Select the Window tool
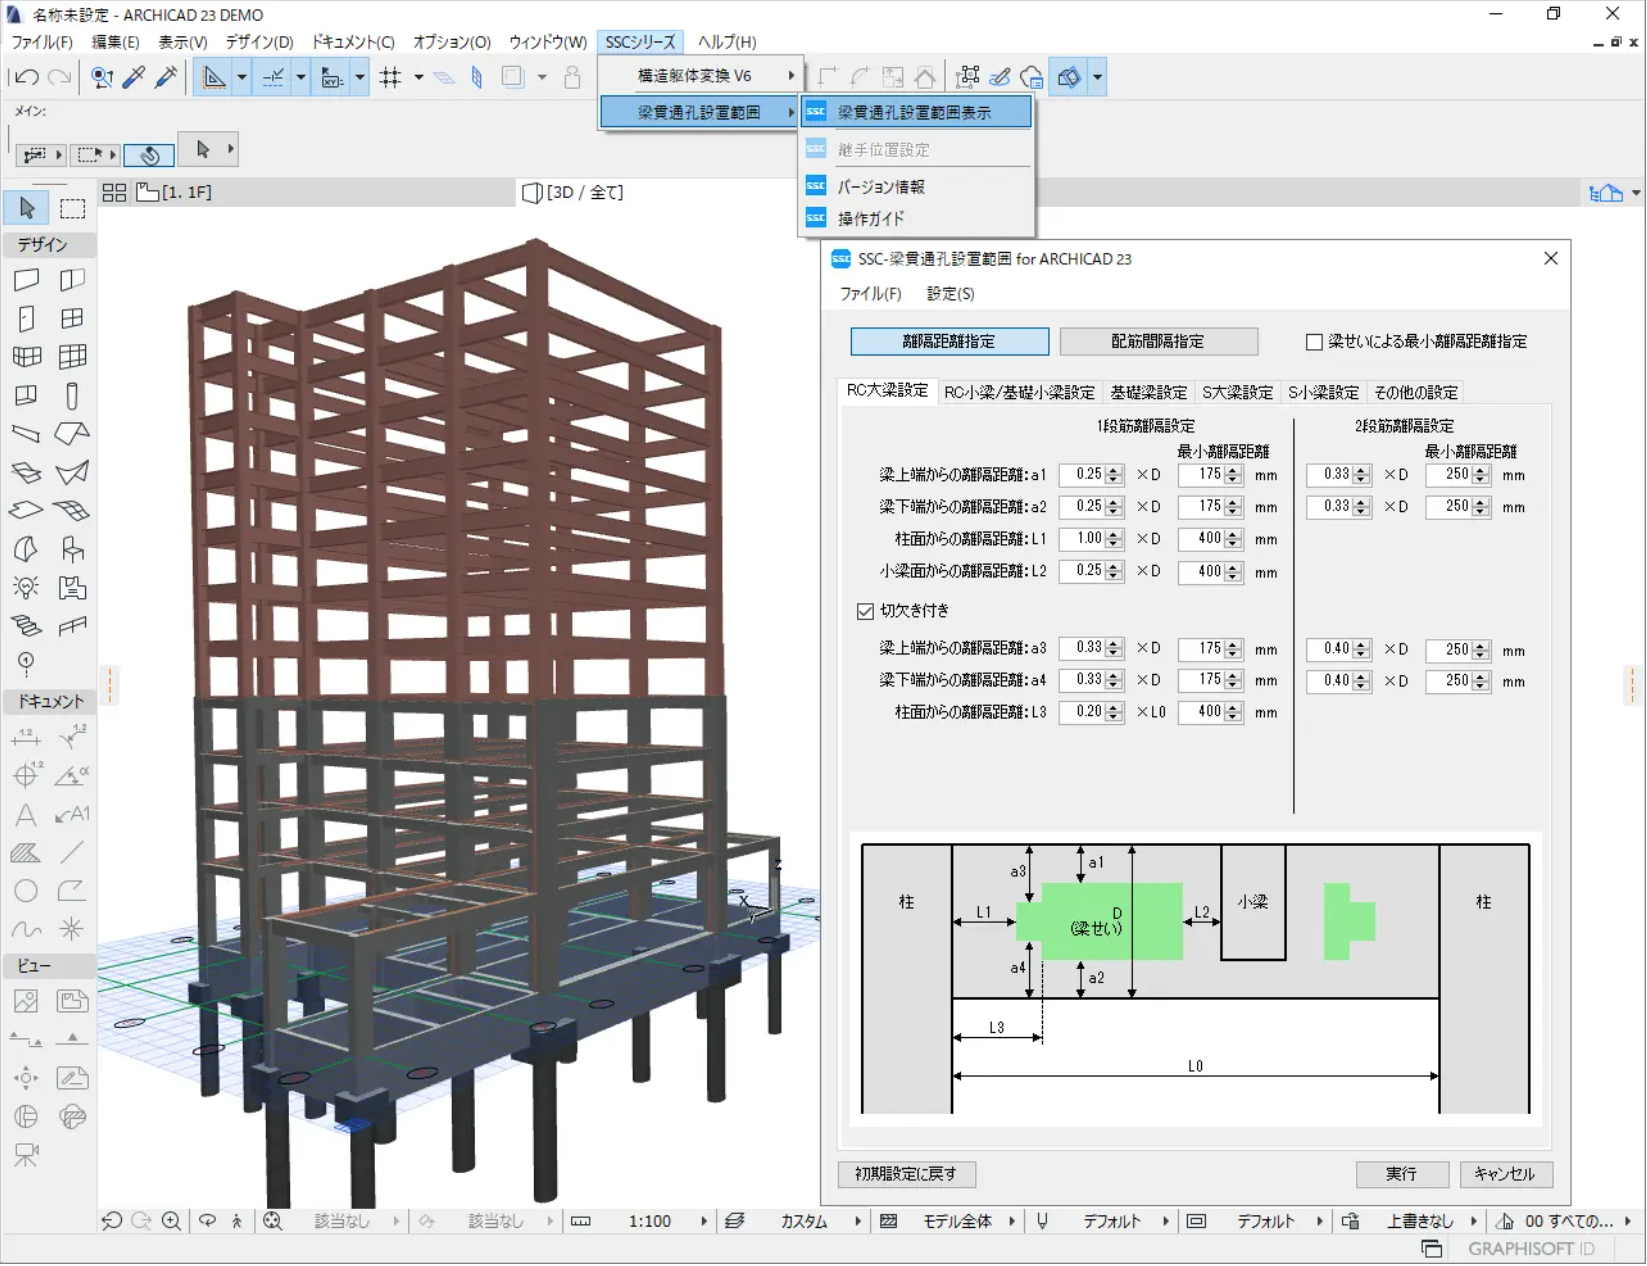1647x1266 pixels. point(72,318)
